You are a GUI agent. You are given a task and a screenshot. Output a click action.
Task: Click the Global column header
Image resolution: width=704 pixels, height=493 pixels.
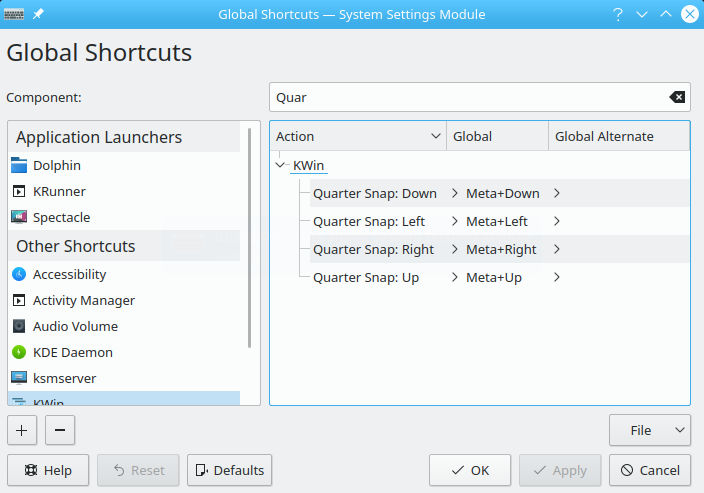[497, 136]
